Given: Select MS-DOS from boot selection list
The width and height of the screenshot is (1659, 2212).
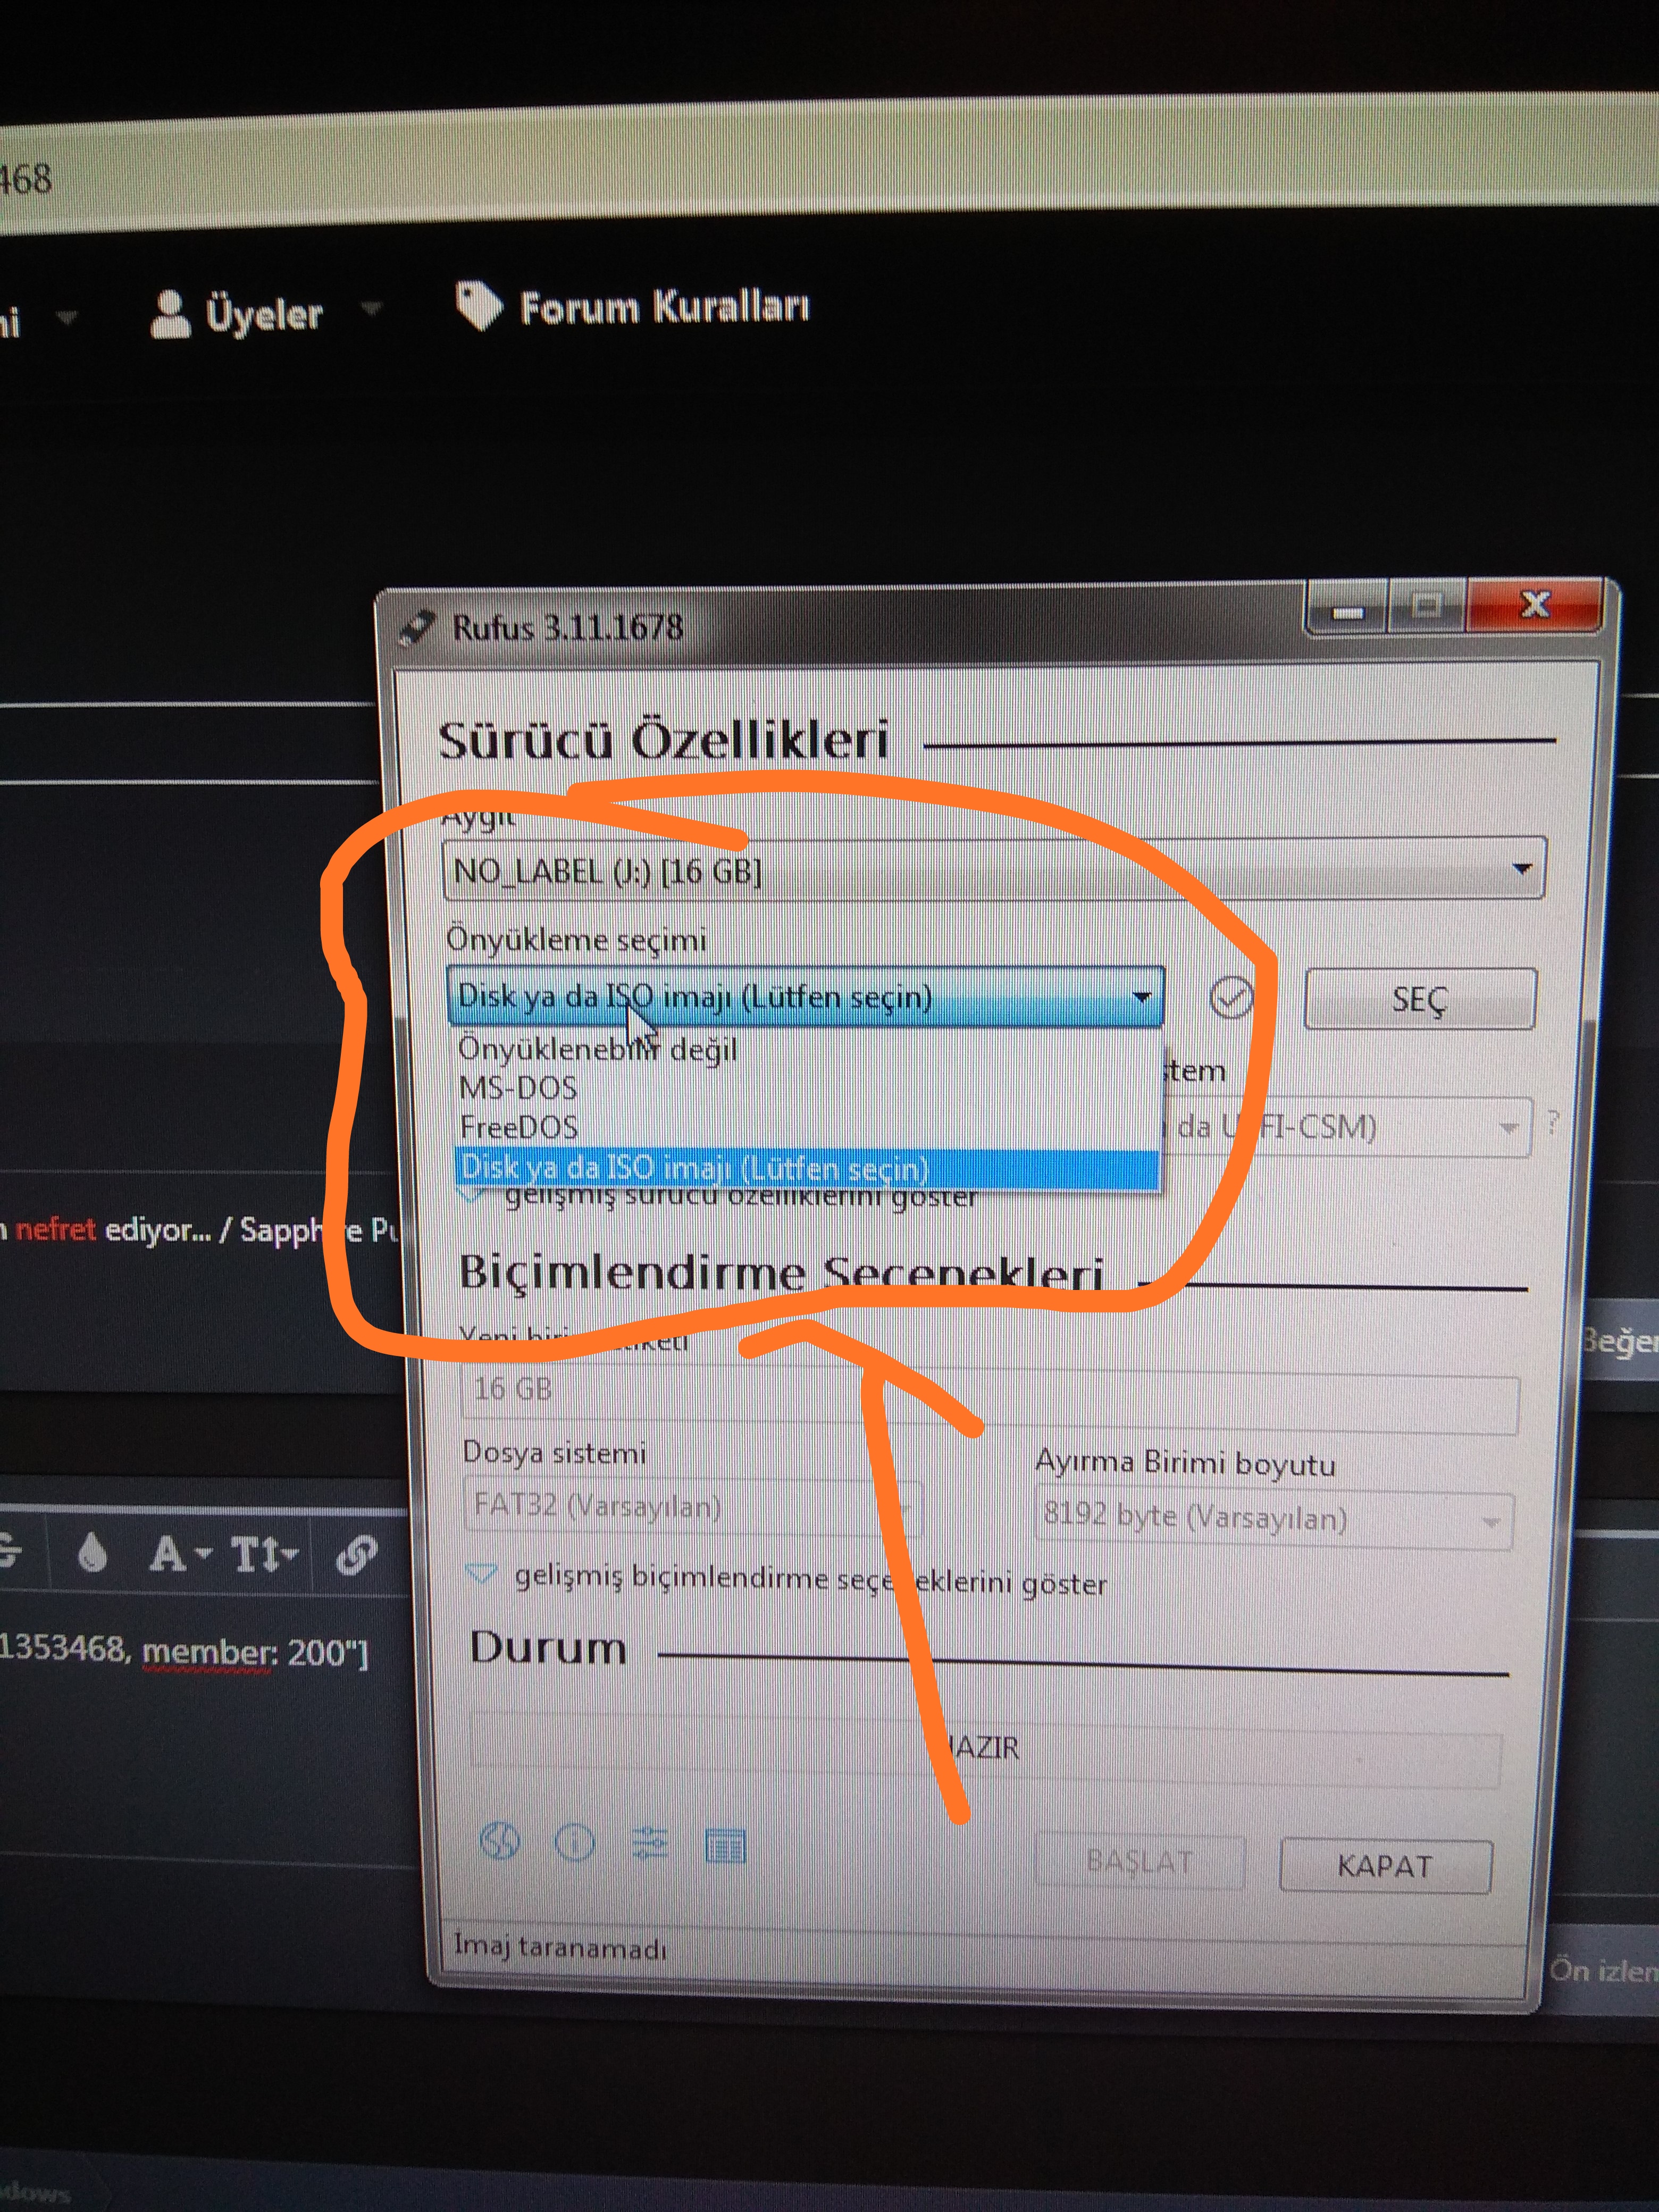Looking at the screenshot, I should pyautogui.click(x=518, y=1088).
